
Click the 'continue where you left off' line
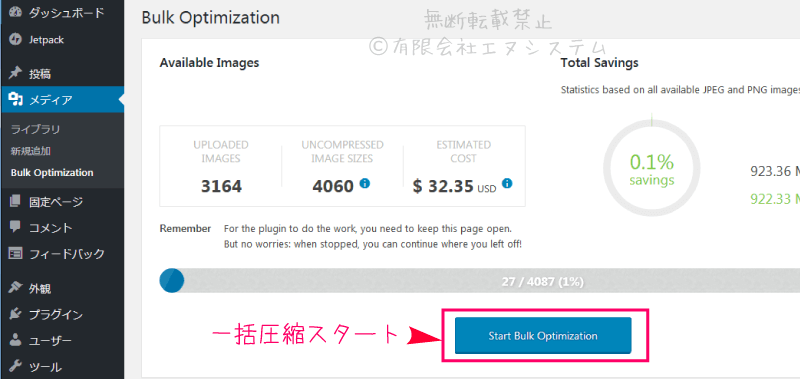pyautogui.click(x=373, y=244)
